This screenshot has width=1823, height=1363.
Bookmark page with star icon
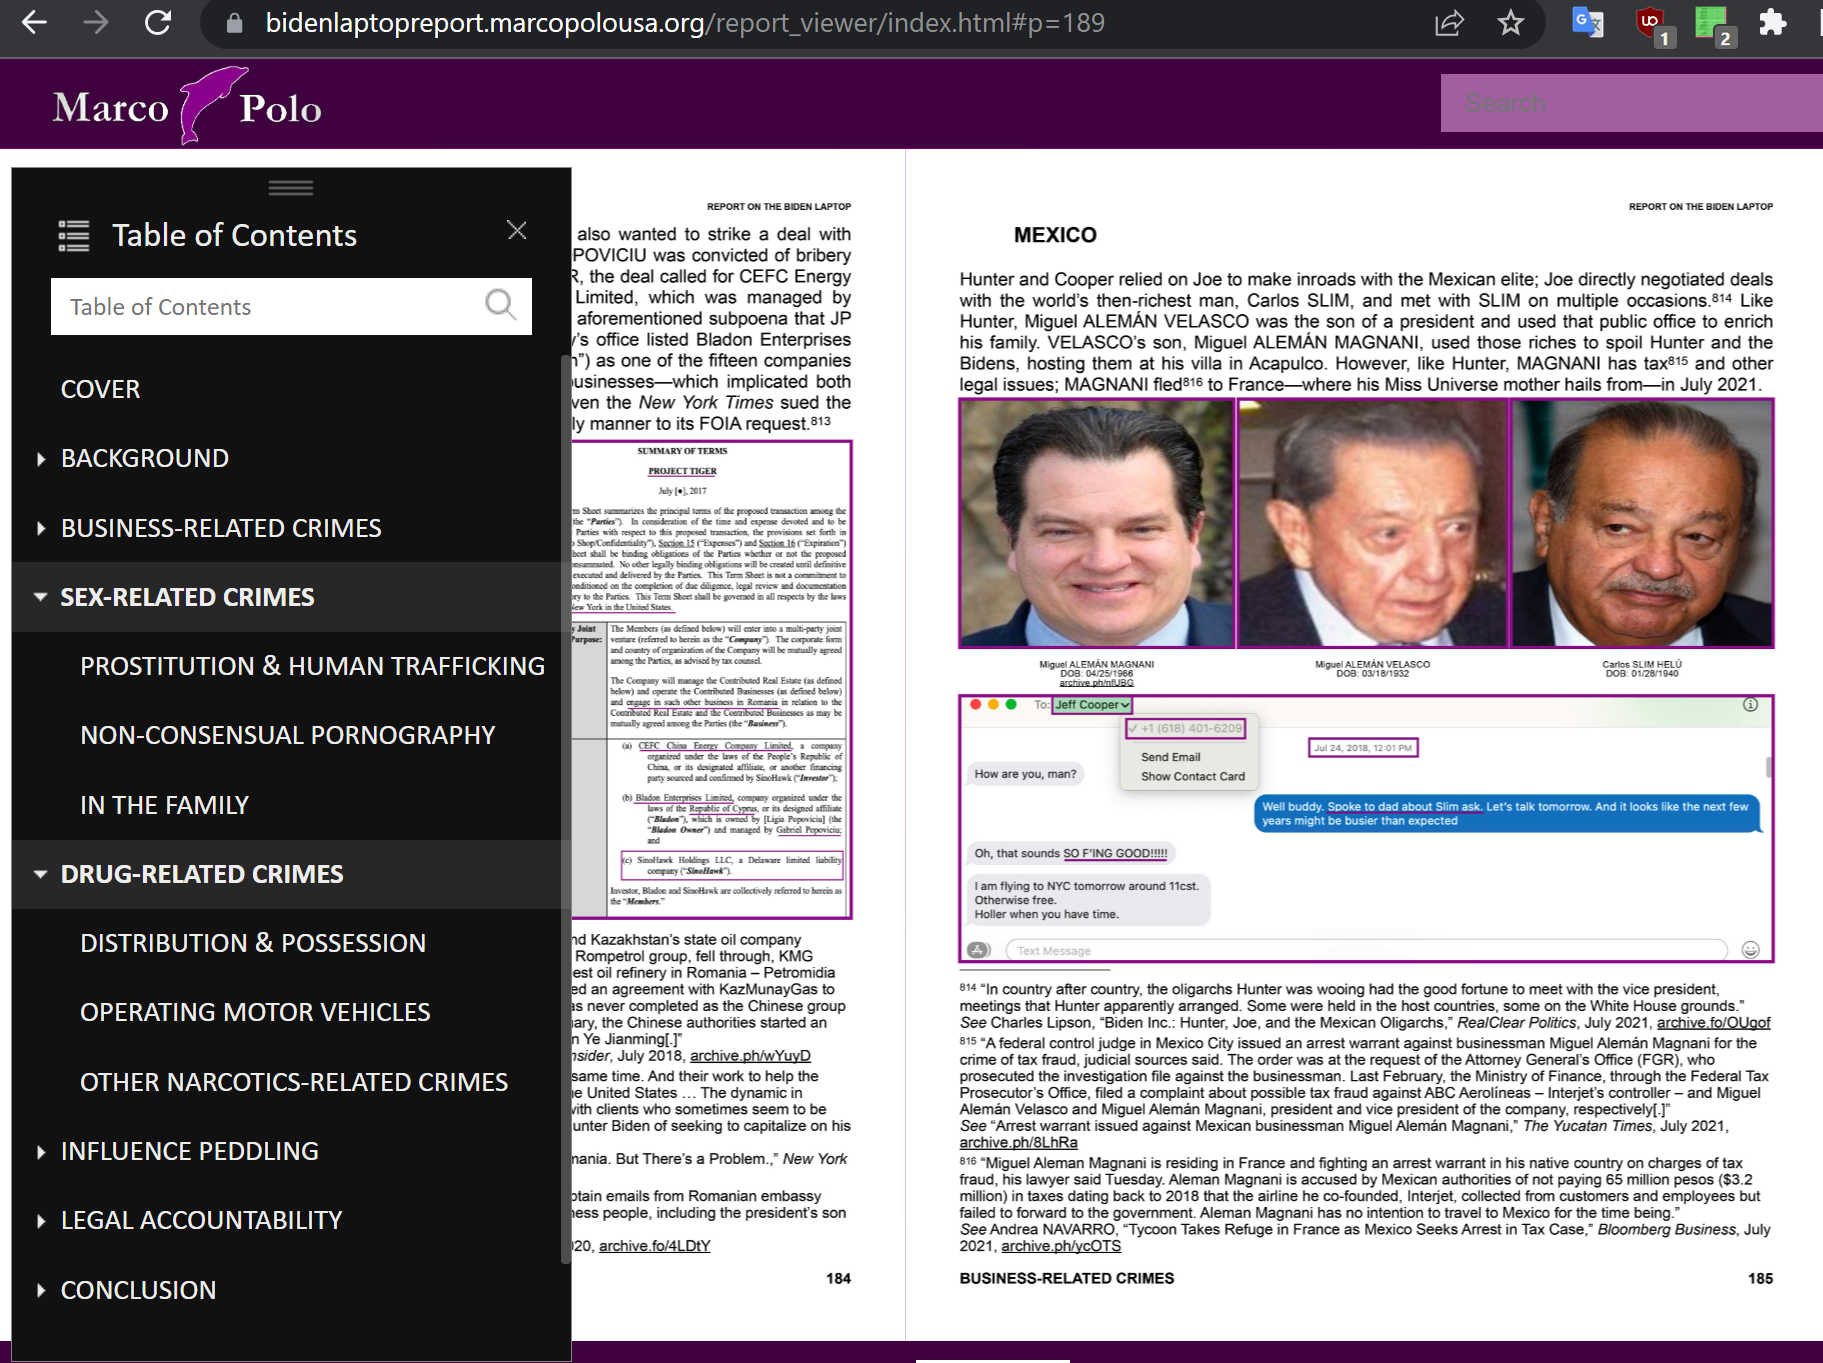tap(1510, 22)
